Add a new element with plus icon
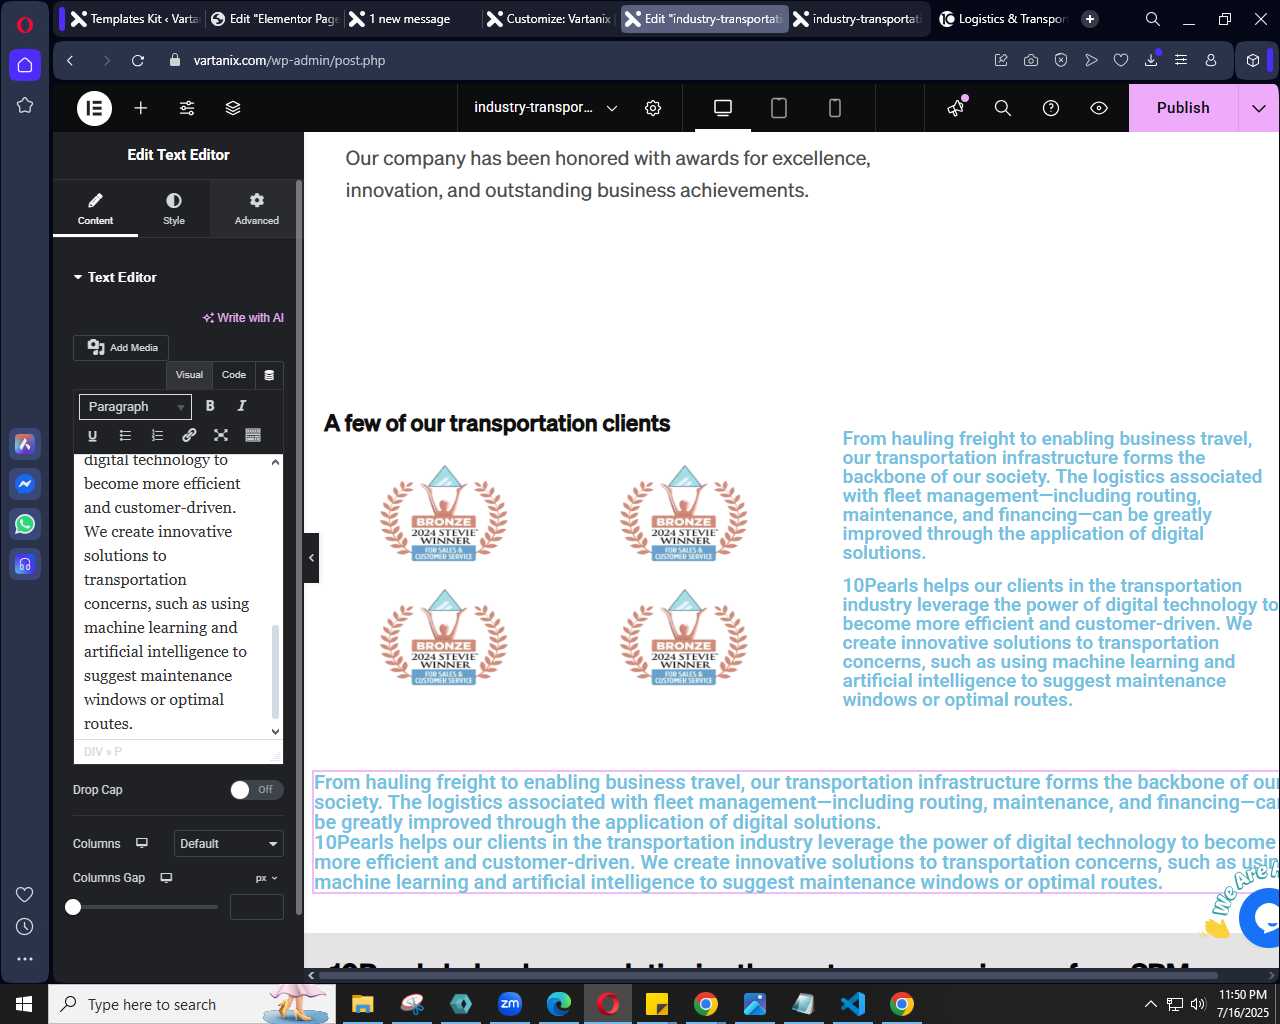 tap(141, 108)
